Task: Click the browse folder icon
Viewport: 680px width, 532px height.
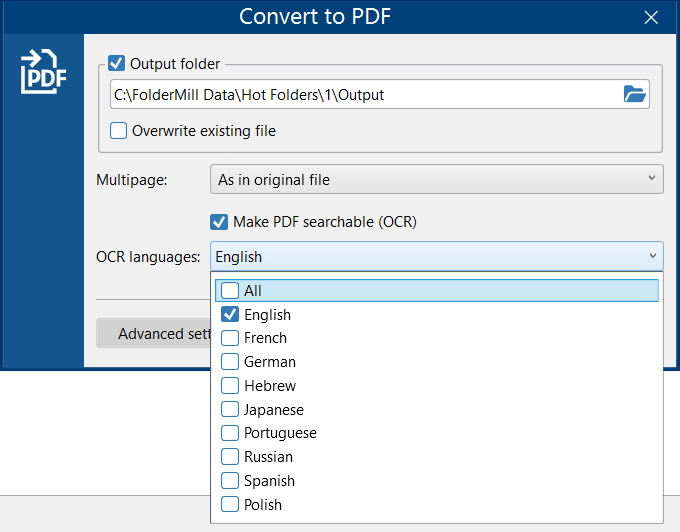Action: [x=634, y=95]
